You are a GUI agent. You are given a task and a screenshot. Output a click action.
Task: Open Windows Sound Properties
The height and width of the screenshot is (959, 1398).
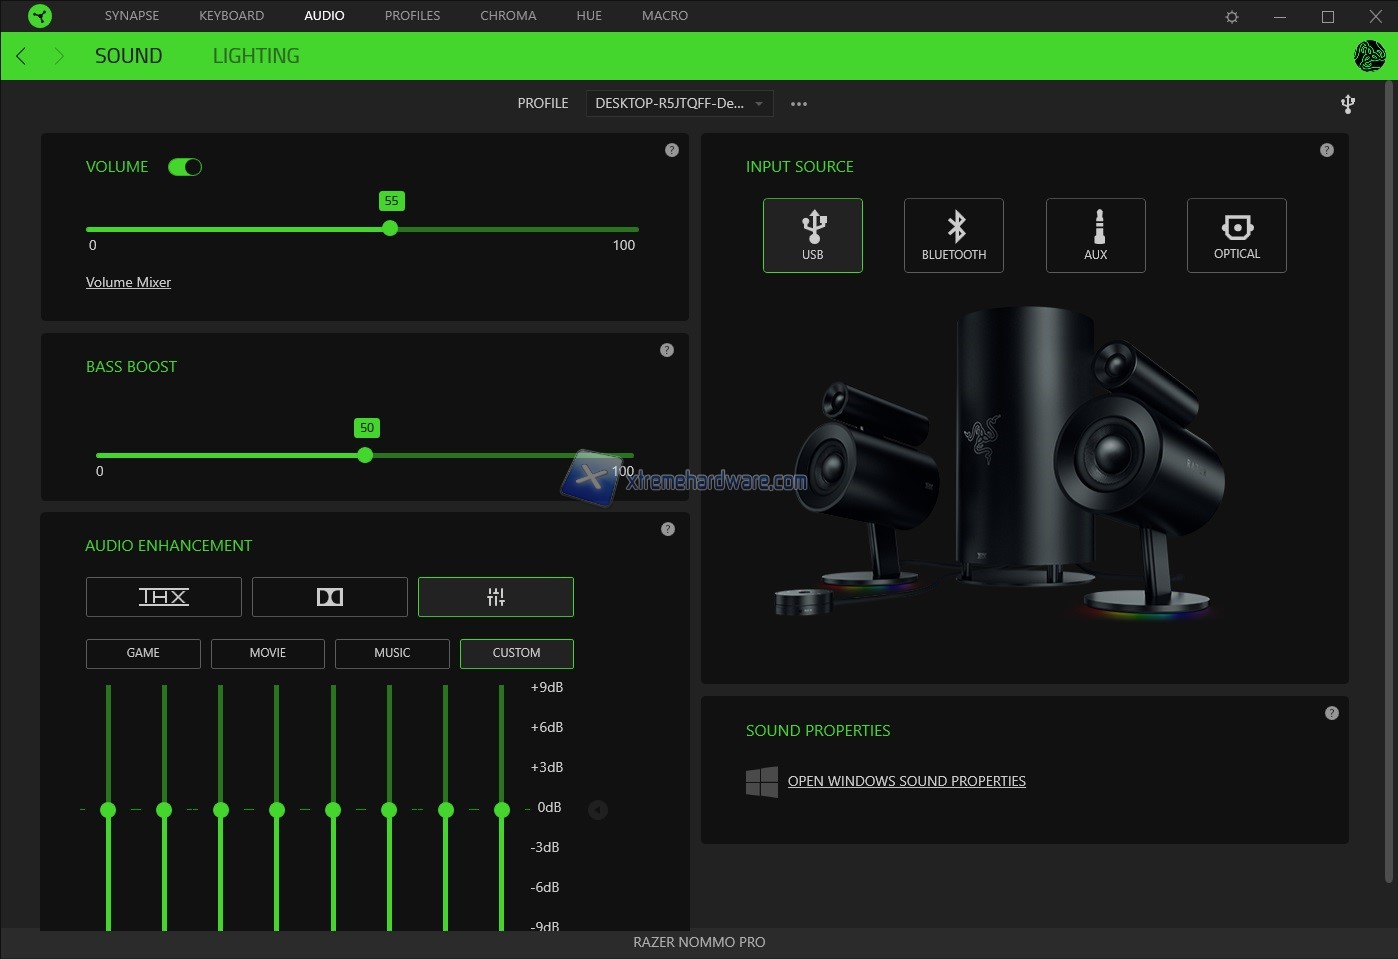(906, 781)
